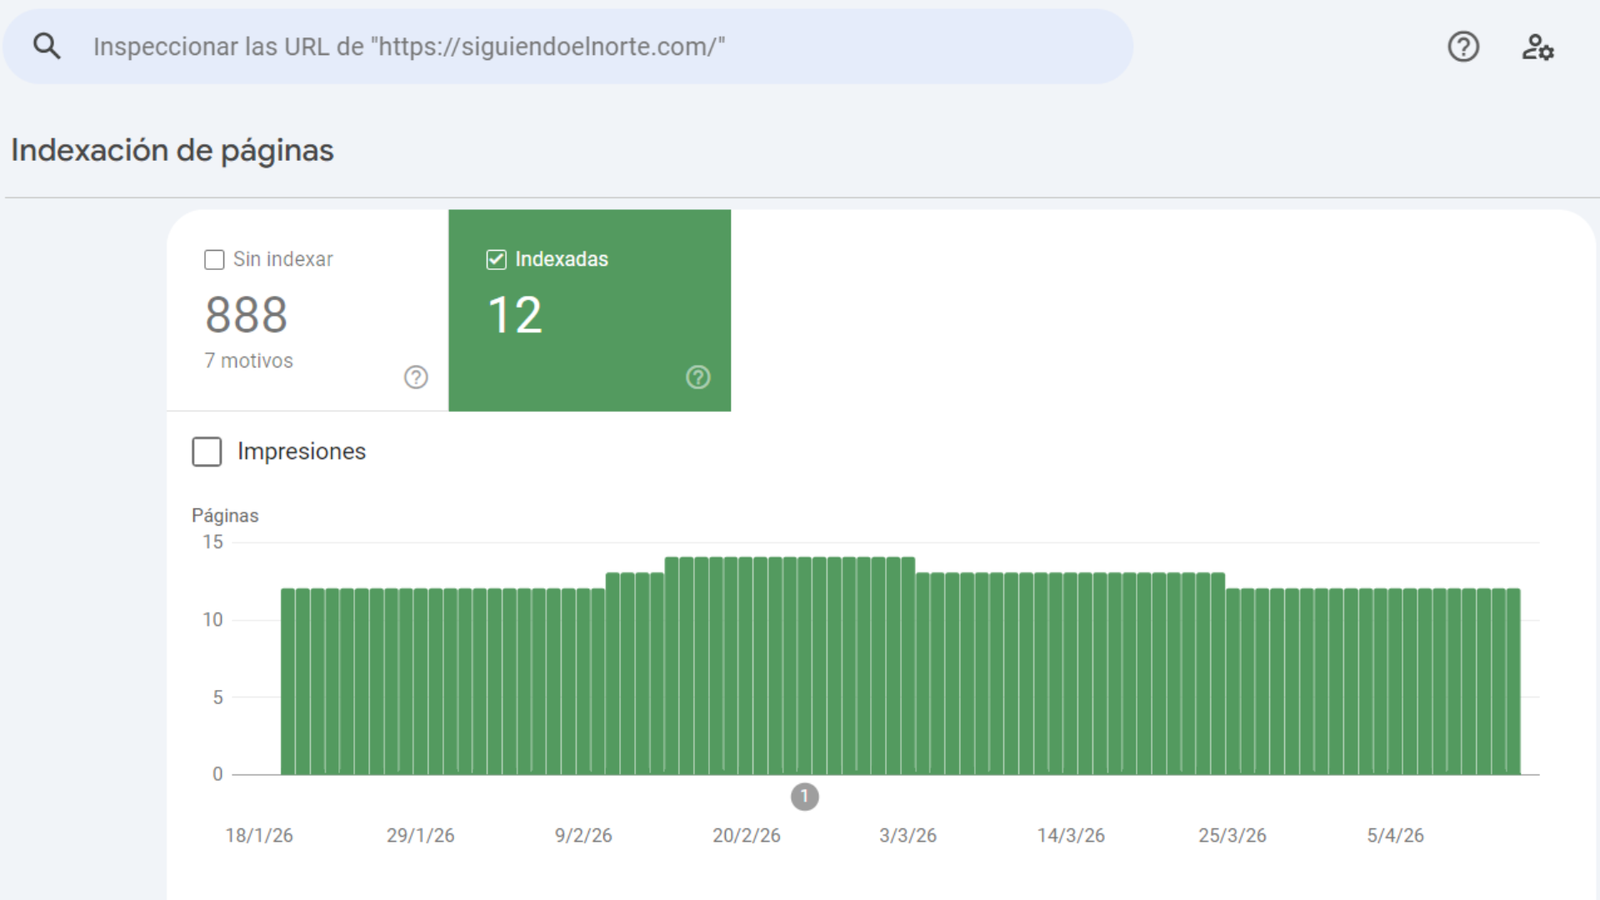Select the 888 count in Sin indexar
This screenshot has height=900, width=1600.
coord(246,316)
